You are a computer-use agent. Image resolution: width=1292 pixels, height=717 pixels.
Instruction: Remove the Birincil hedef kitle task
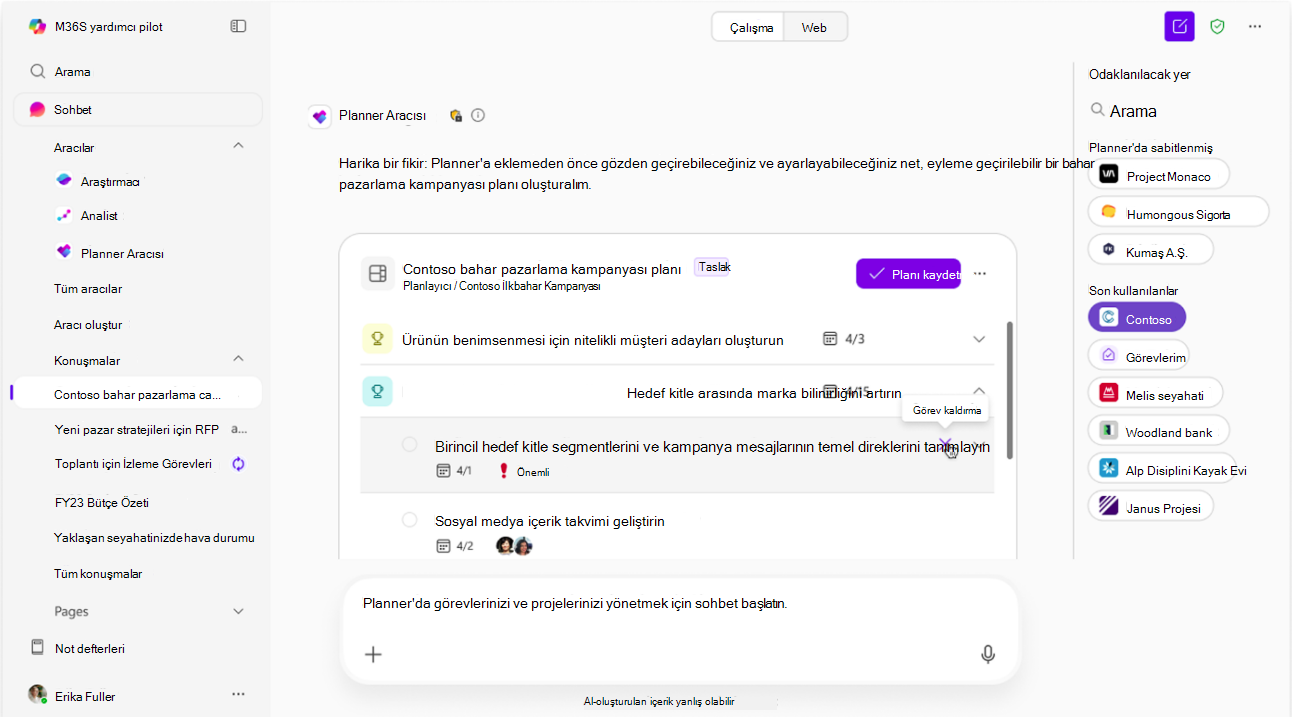tap(945, 446)
